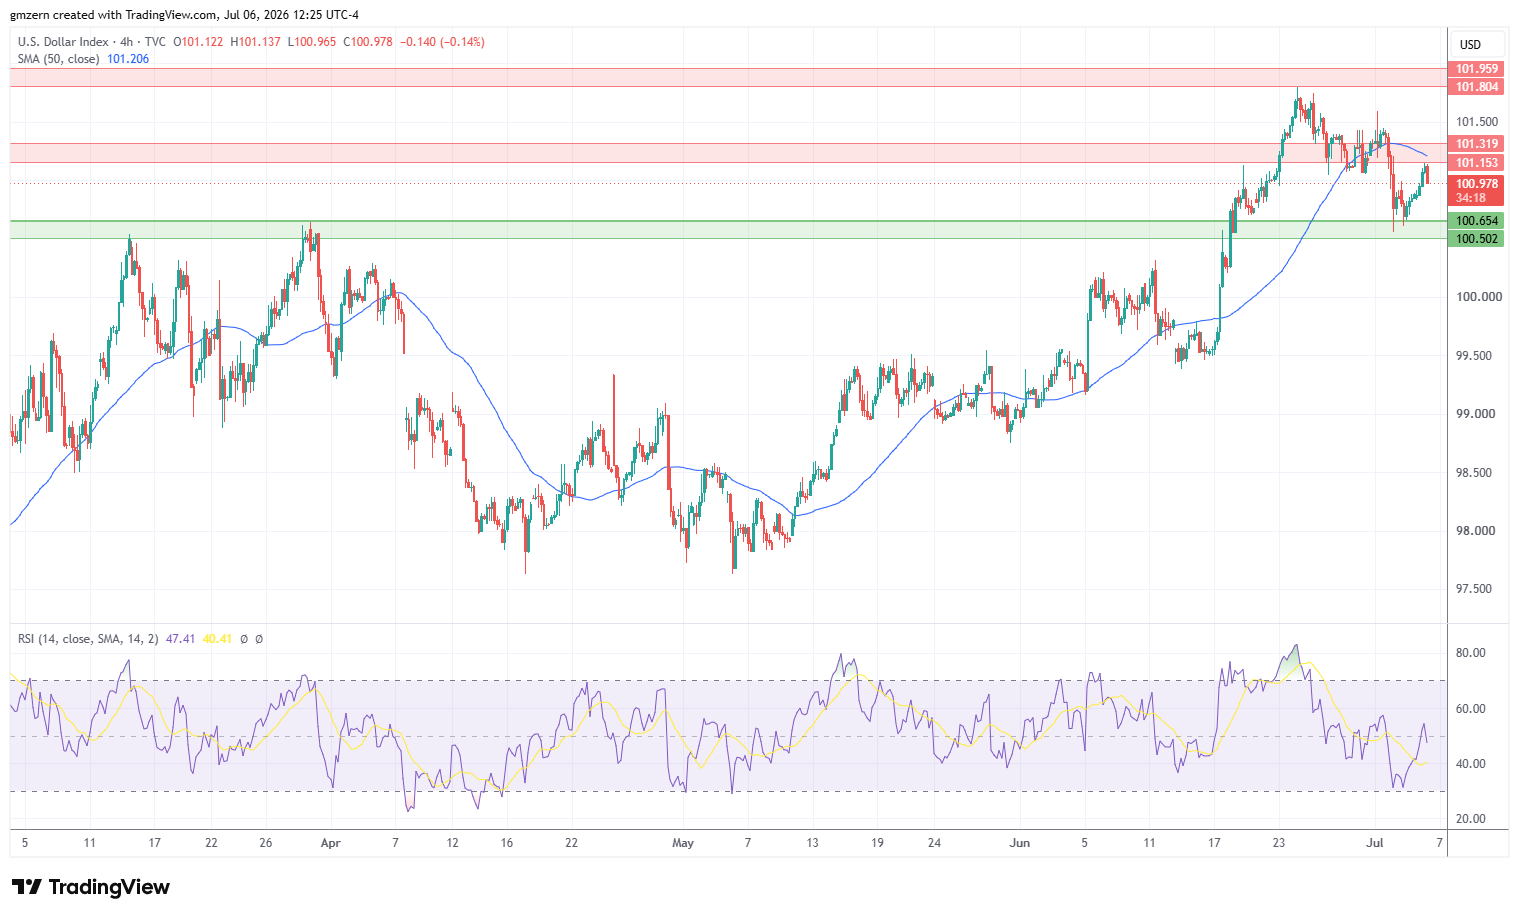Image resolution: width=1519 pixels, height=917 pixels.
Task: Click the 101.959 resistance price label
Action: pyautogui.click(x=1476, y=69)
